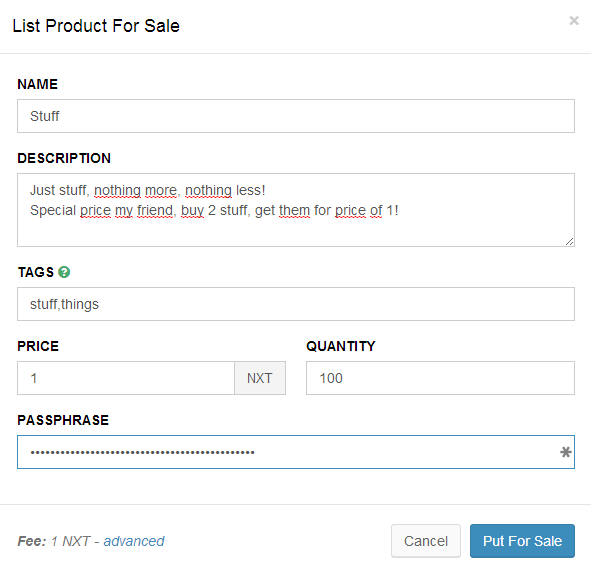Submit with Put For Sale button

522,541
